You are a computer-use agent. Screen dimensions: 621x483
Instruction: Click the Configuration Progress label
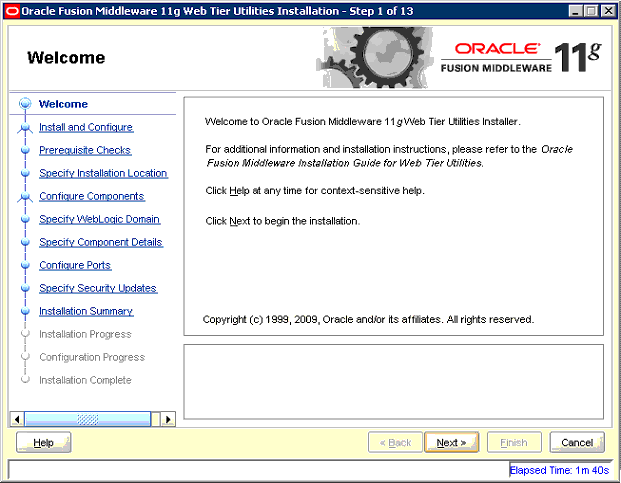[92, 357]
